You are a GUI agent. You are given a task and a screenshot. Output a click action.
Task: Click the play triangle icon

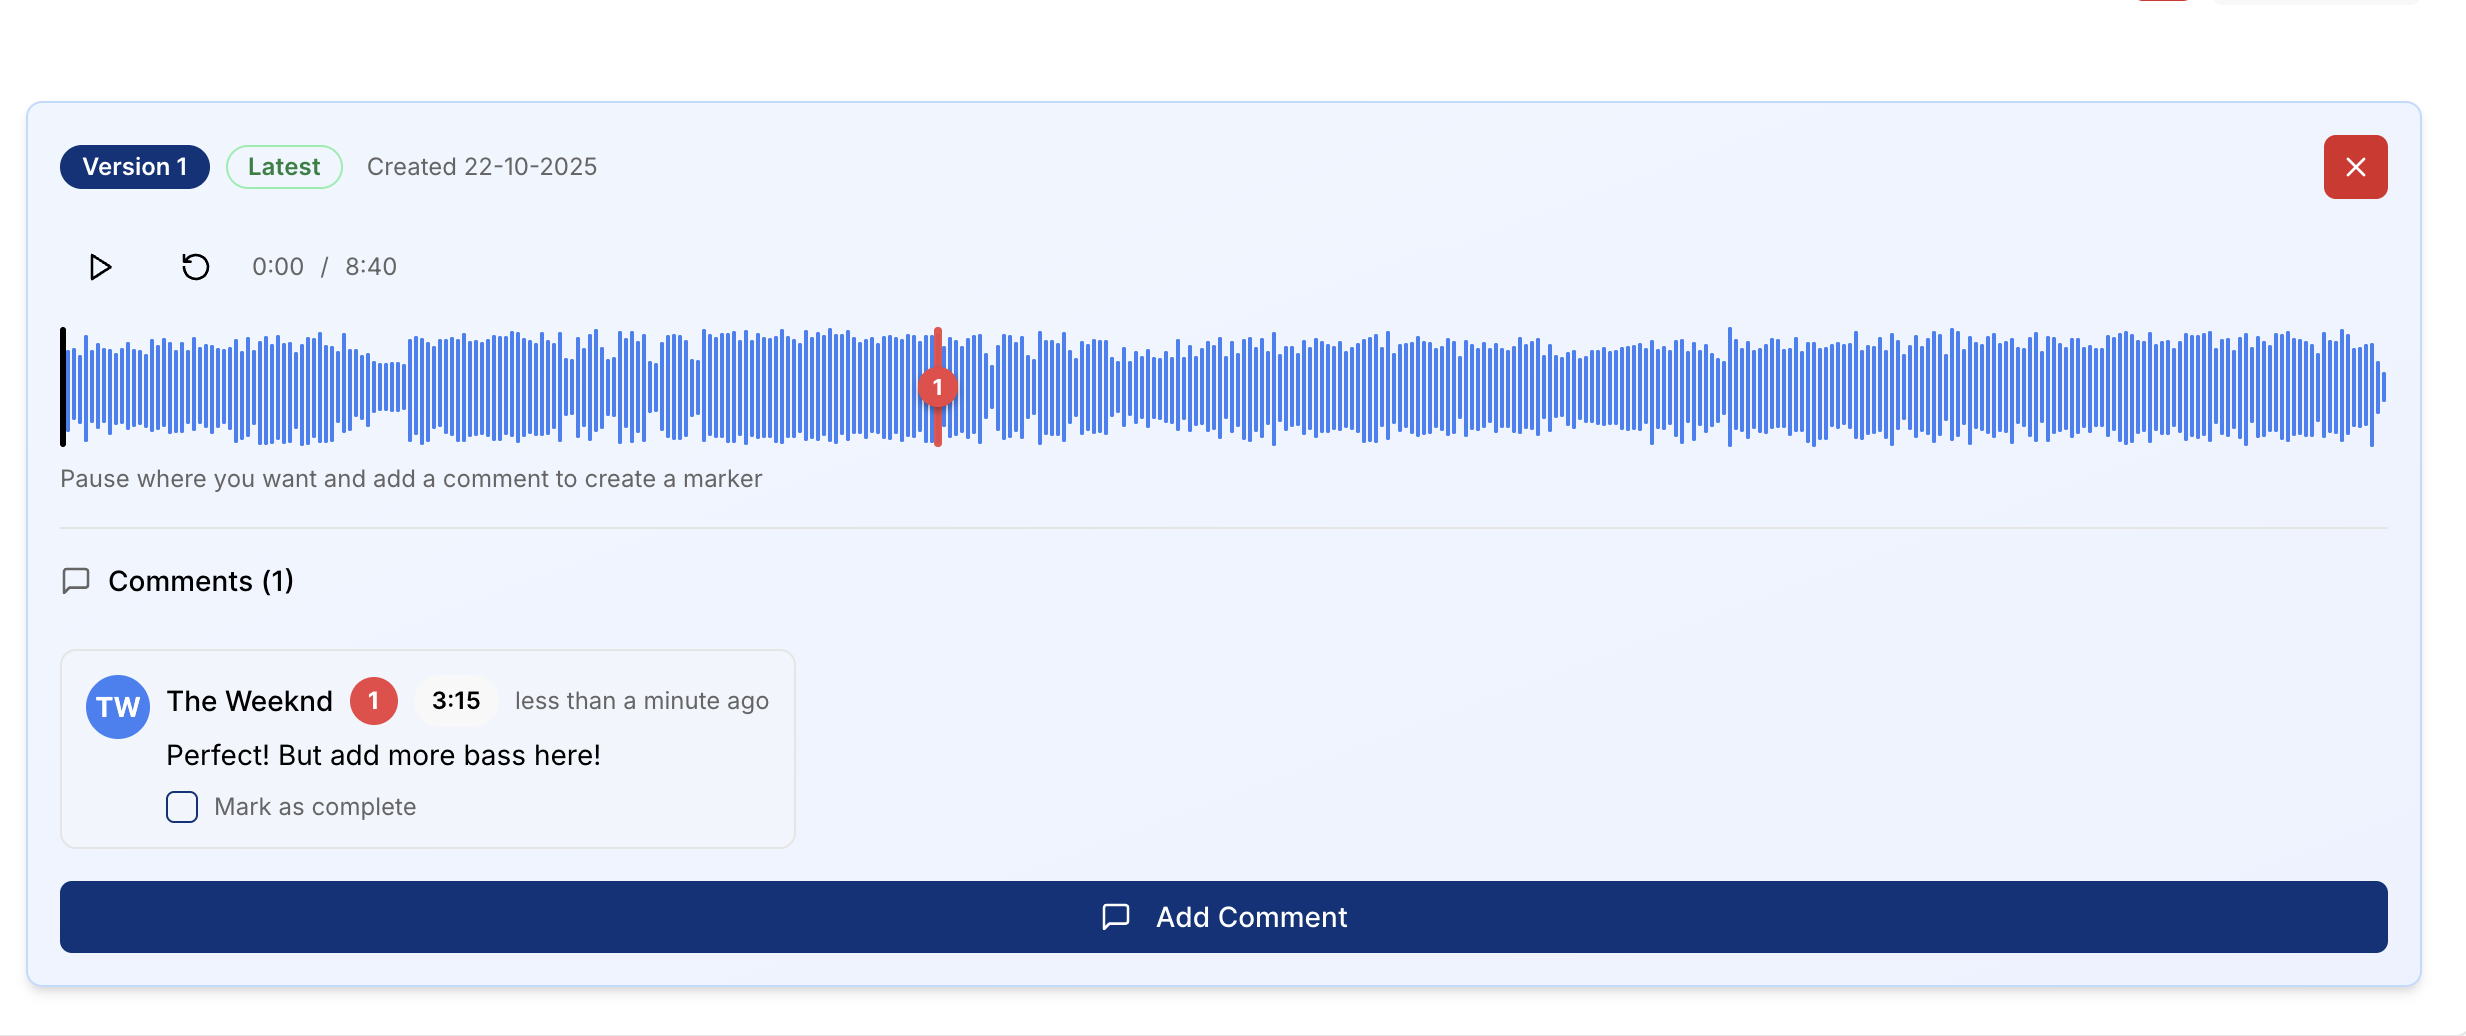[x=99, y=267]
